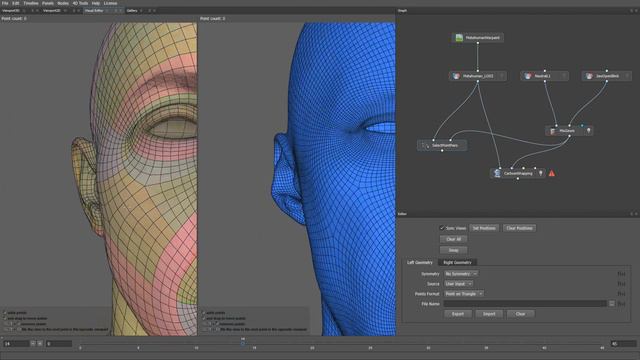This screenshot has width=640, height=360.
Task: Toggle first checkbox in left viewport options
Action: [x=5, y=313]
